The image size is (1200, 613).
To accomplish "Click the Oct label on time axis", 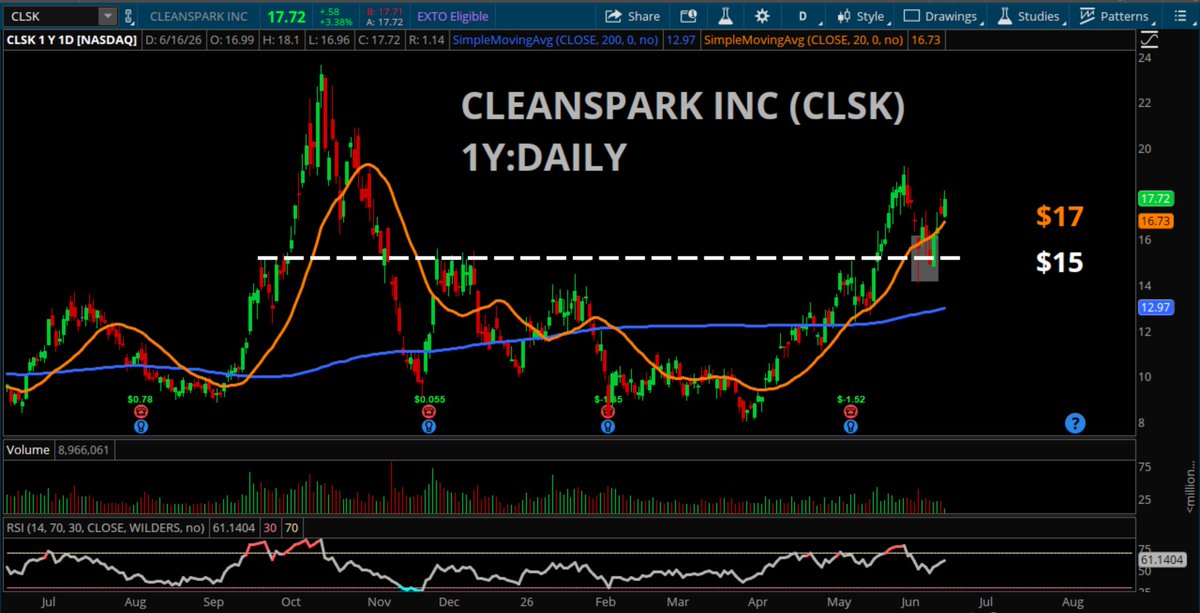I will 291,604.
